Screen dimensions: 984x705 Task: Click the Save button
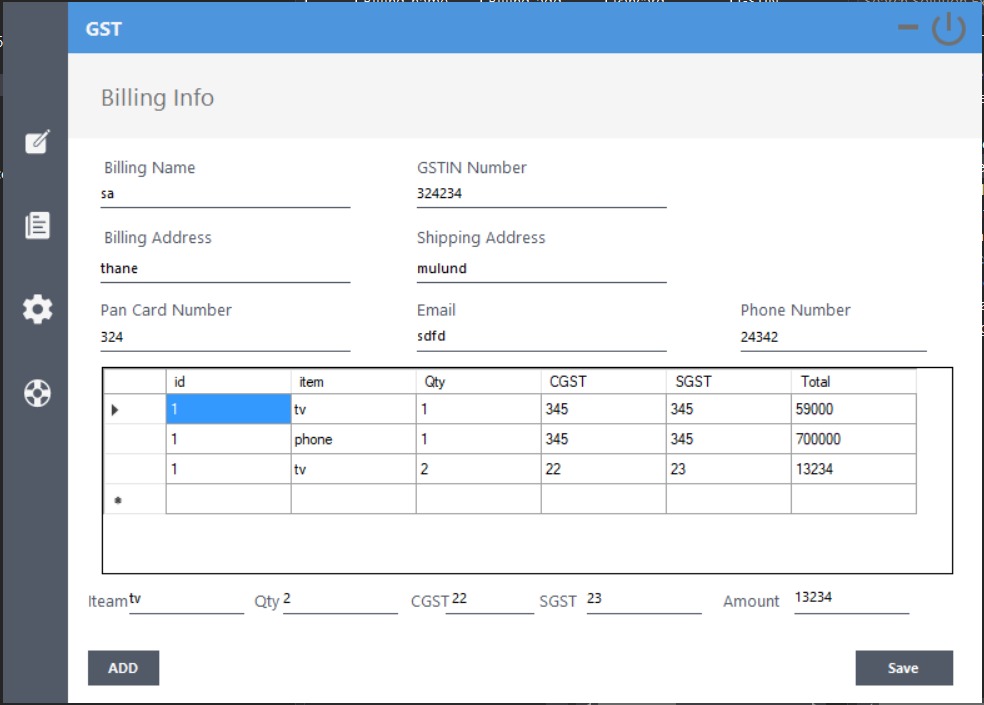click(904, 668)
